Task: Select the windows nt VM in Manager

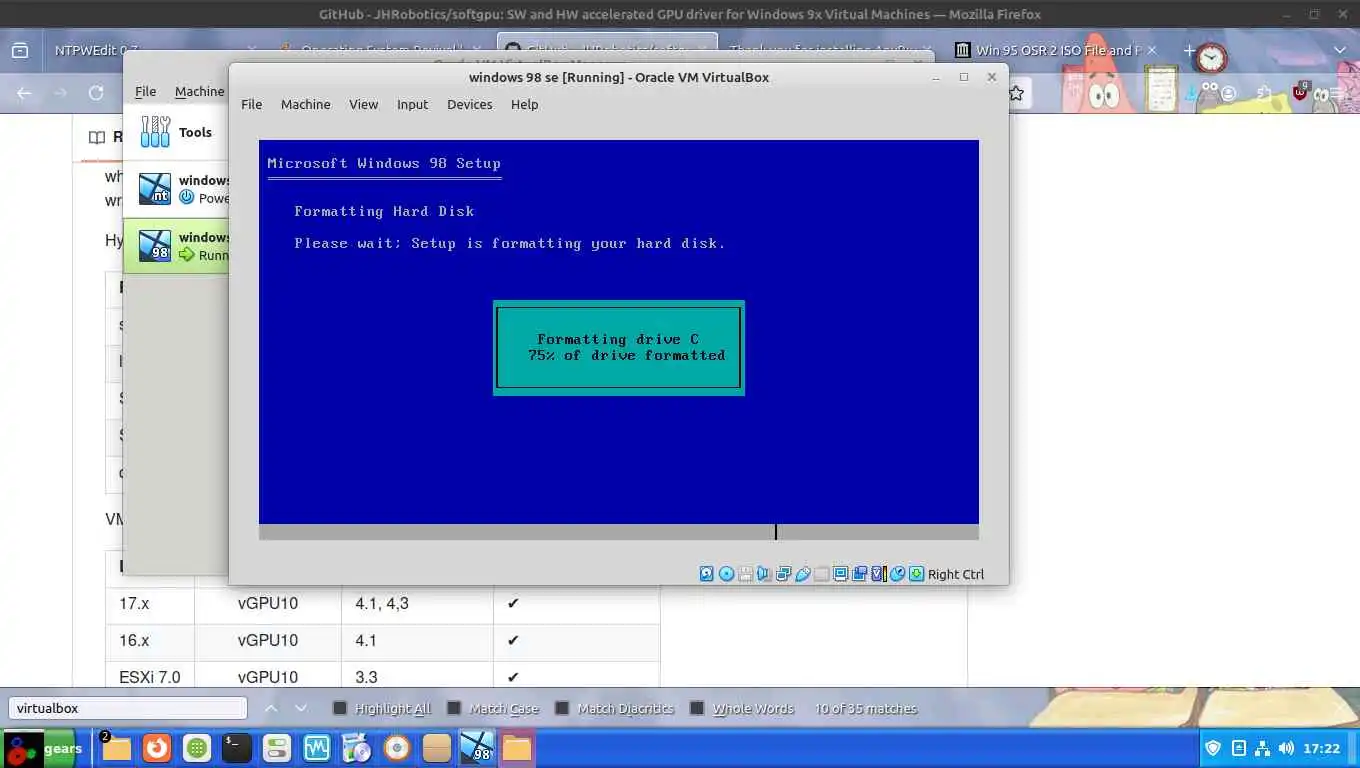Action: point(177,189)
